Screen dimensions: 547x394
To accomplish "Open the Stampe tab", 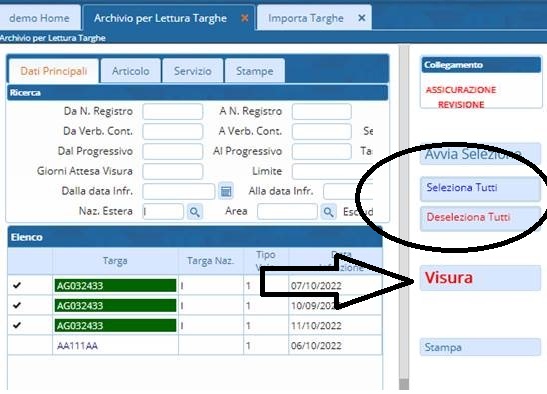I will 255,71.
